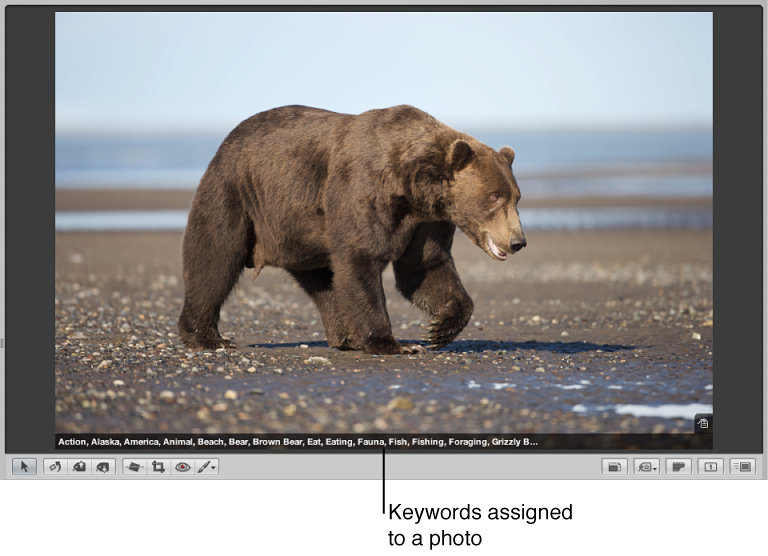
Task: Toggle the Red Eye correction tool
Action: point(182,467)
